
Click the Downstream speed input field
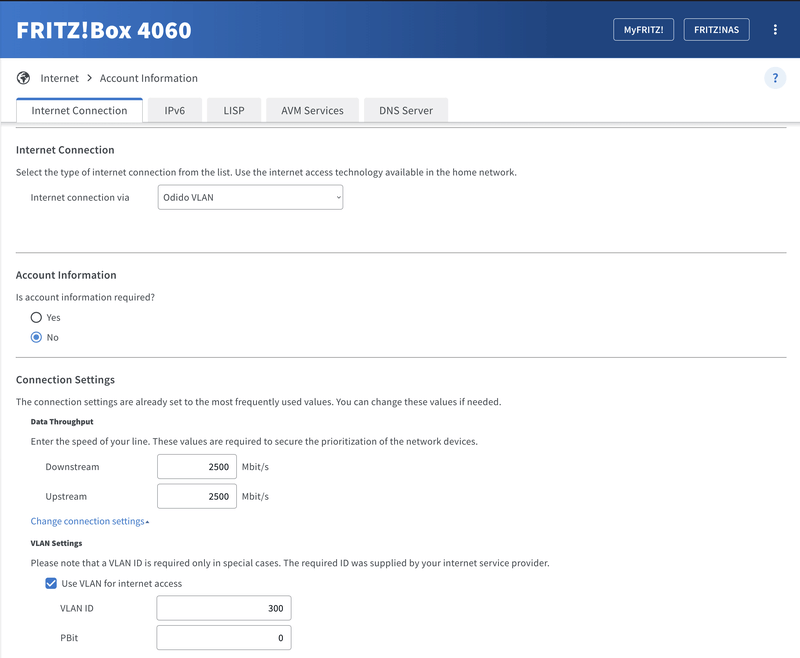pos(197,466)
